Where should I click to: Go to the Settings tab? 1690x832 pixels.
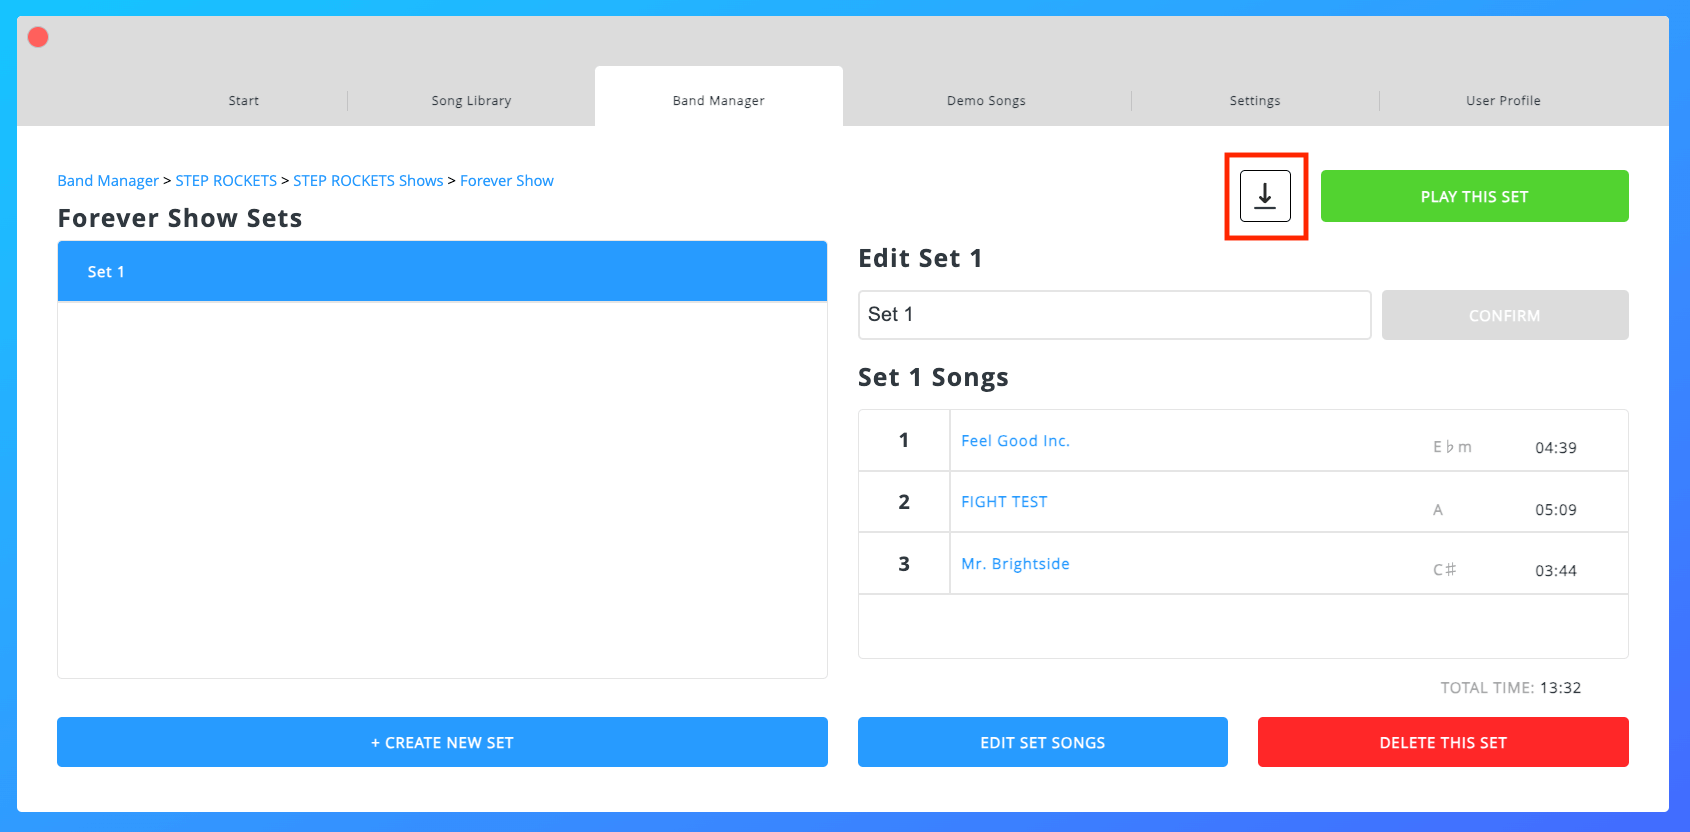point(1255,100)
